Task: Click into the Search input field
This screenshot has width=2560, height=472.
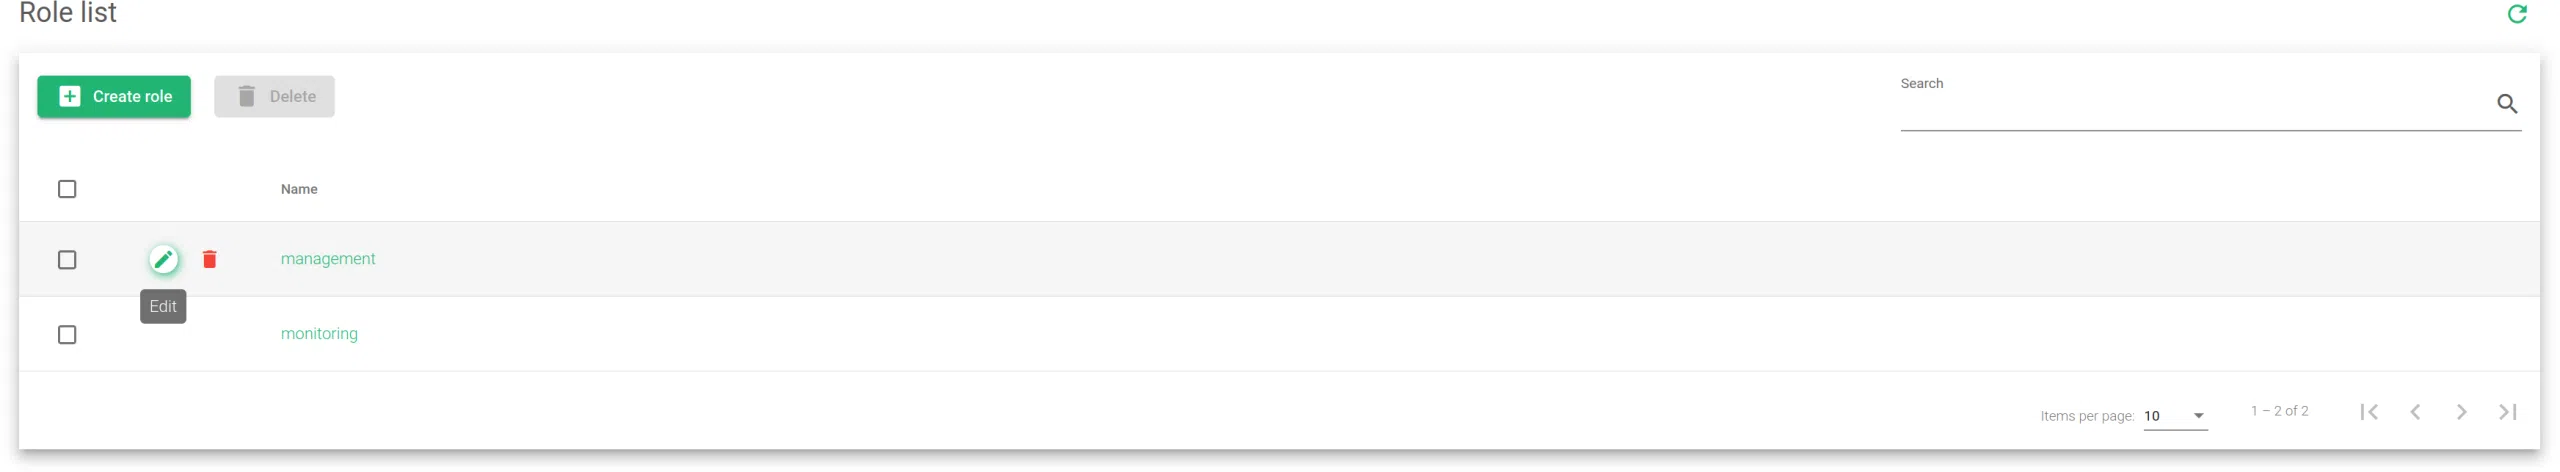Action: click(x=2190, y=108)
